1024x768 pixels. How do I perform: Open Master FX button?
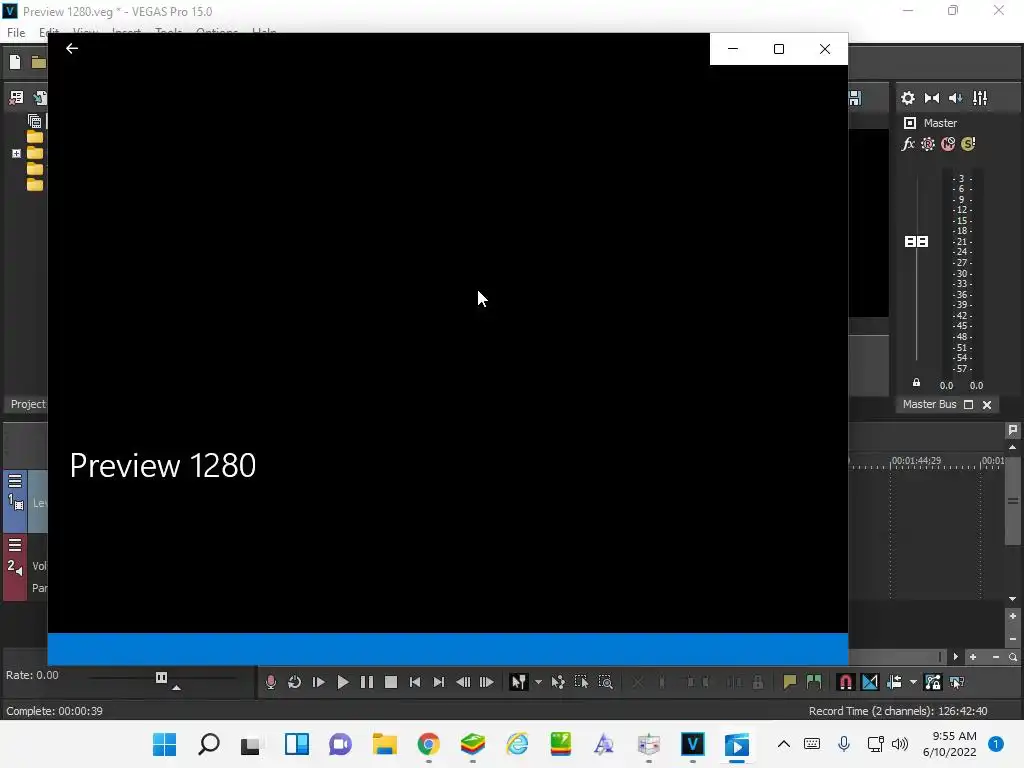(x=908, y=144)
